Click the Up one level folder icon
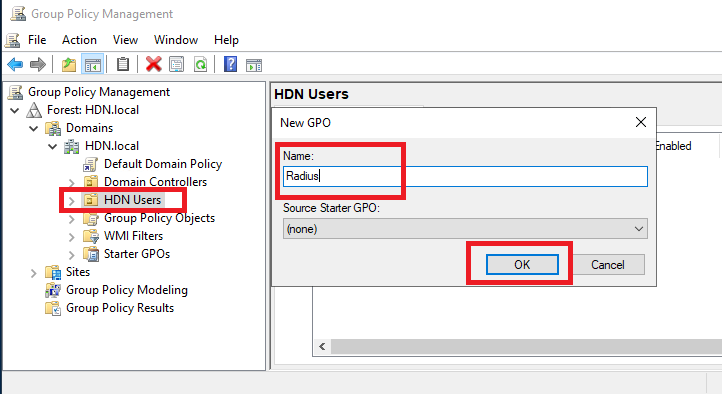Screen dimensions: 722x394 click(69, 64)
